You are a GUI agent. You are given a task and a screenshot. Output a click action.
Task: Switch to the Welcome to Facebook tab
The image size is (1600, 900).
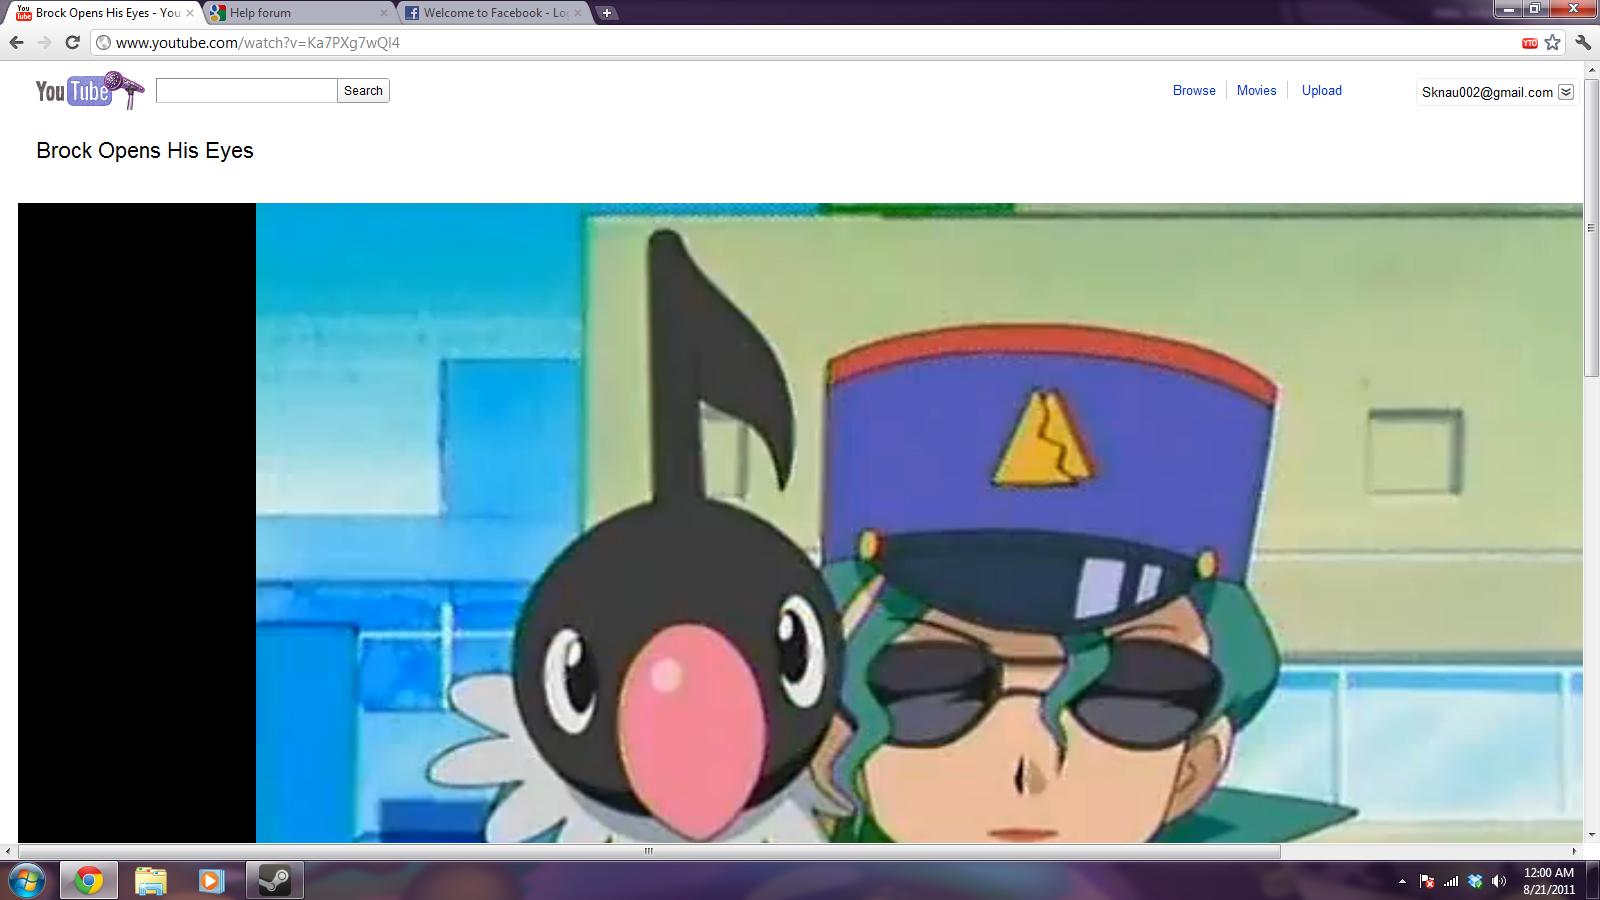[x=493, y=13]
